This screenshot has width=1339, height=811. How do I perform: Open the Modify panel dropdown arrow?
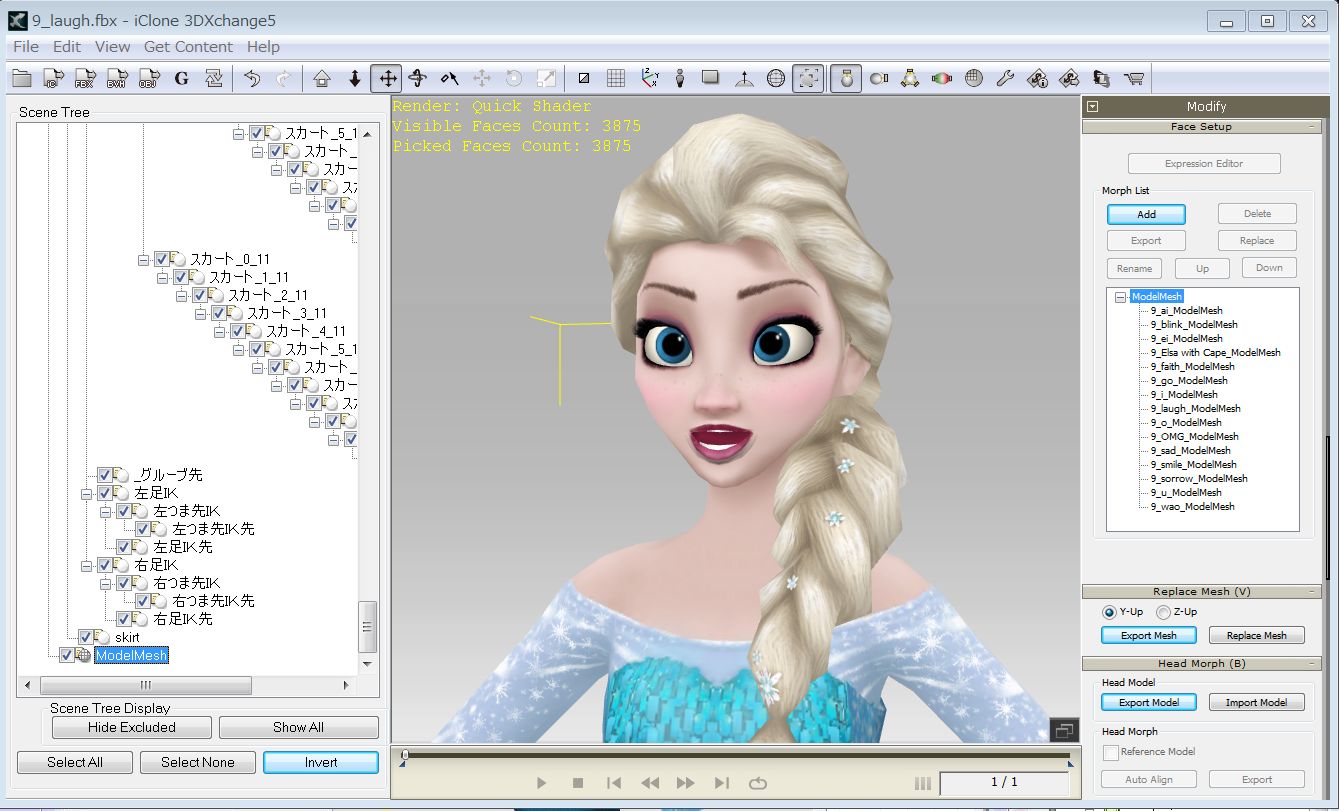[1093, 107]
